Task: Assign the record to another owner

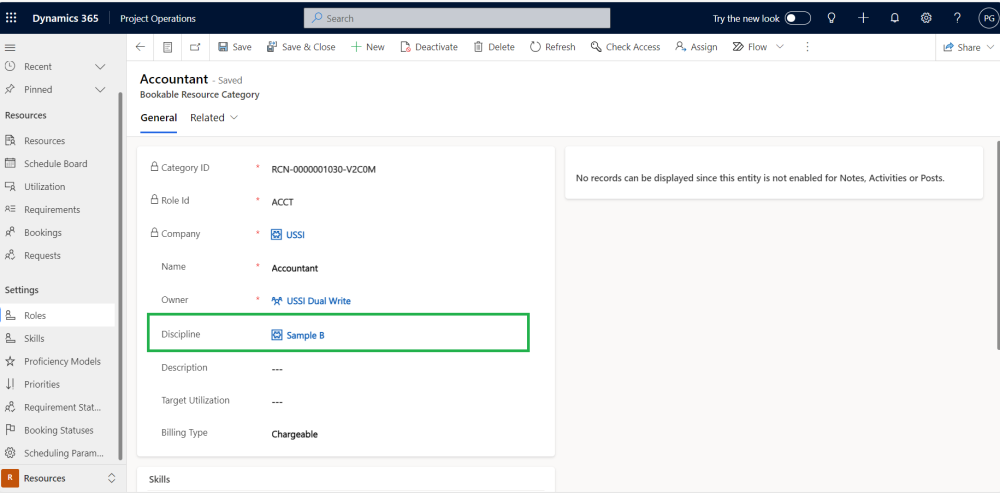Action: pos(696,47)
